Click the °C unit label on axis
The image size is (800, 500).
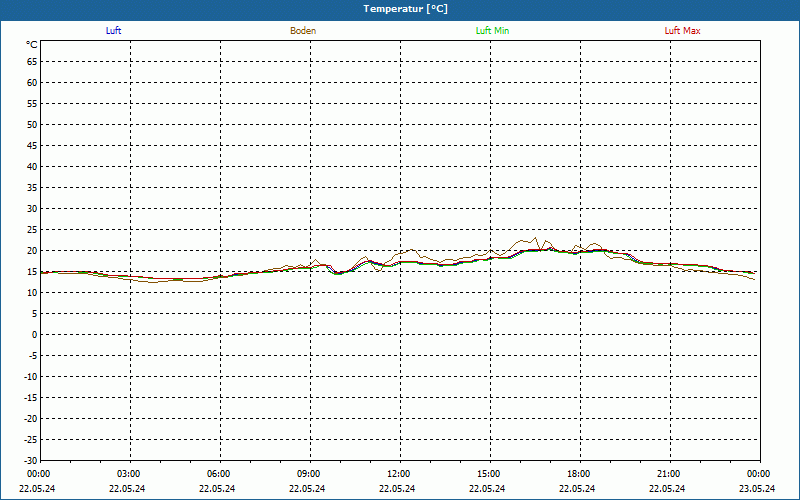32,45
